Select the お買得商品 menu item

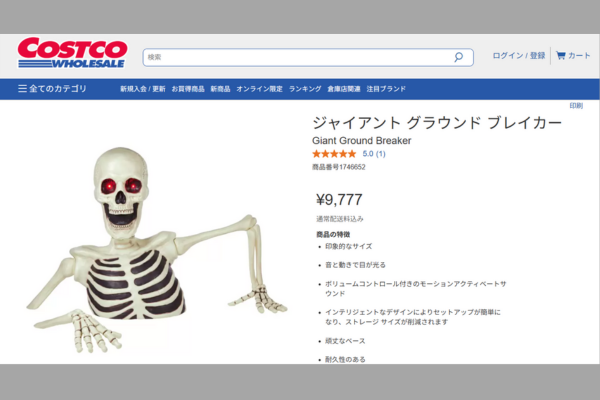pyautogui.click(x=188, y=89)
